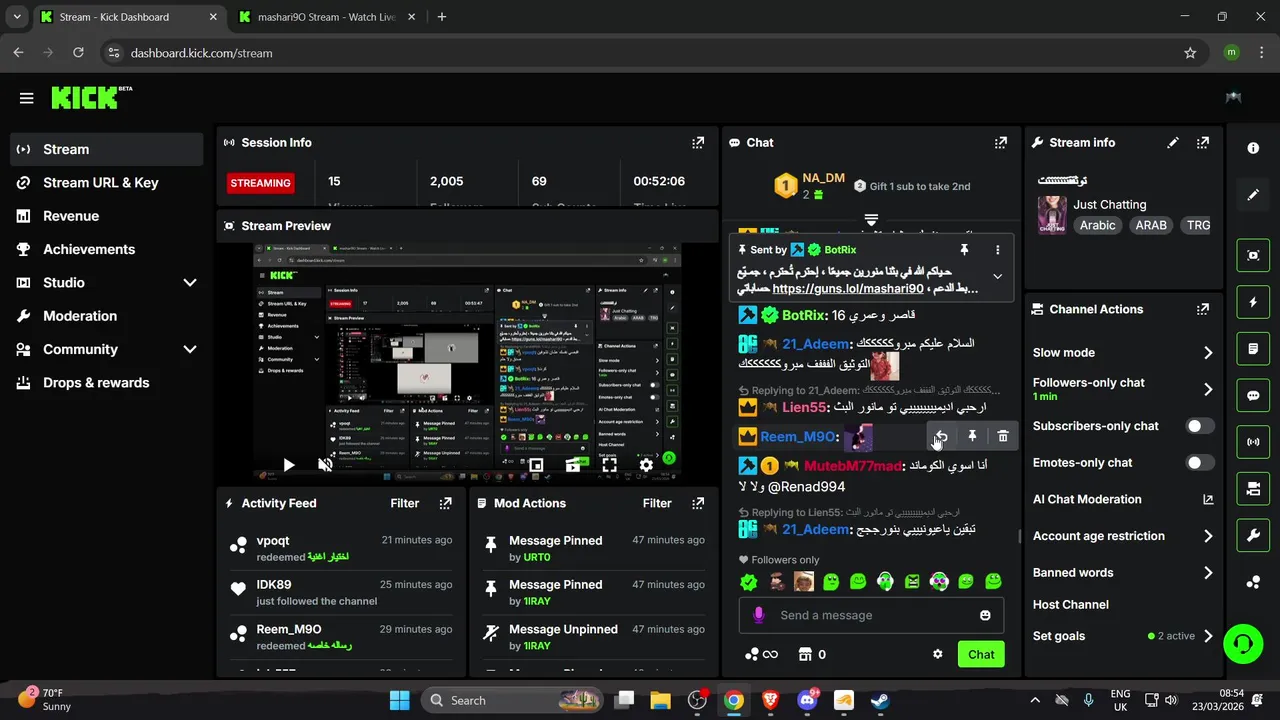The image size is (1280, 720).
Task: Open the emoji picker in message box
Action: click(x=985, y=616)
